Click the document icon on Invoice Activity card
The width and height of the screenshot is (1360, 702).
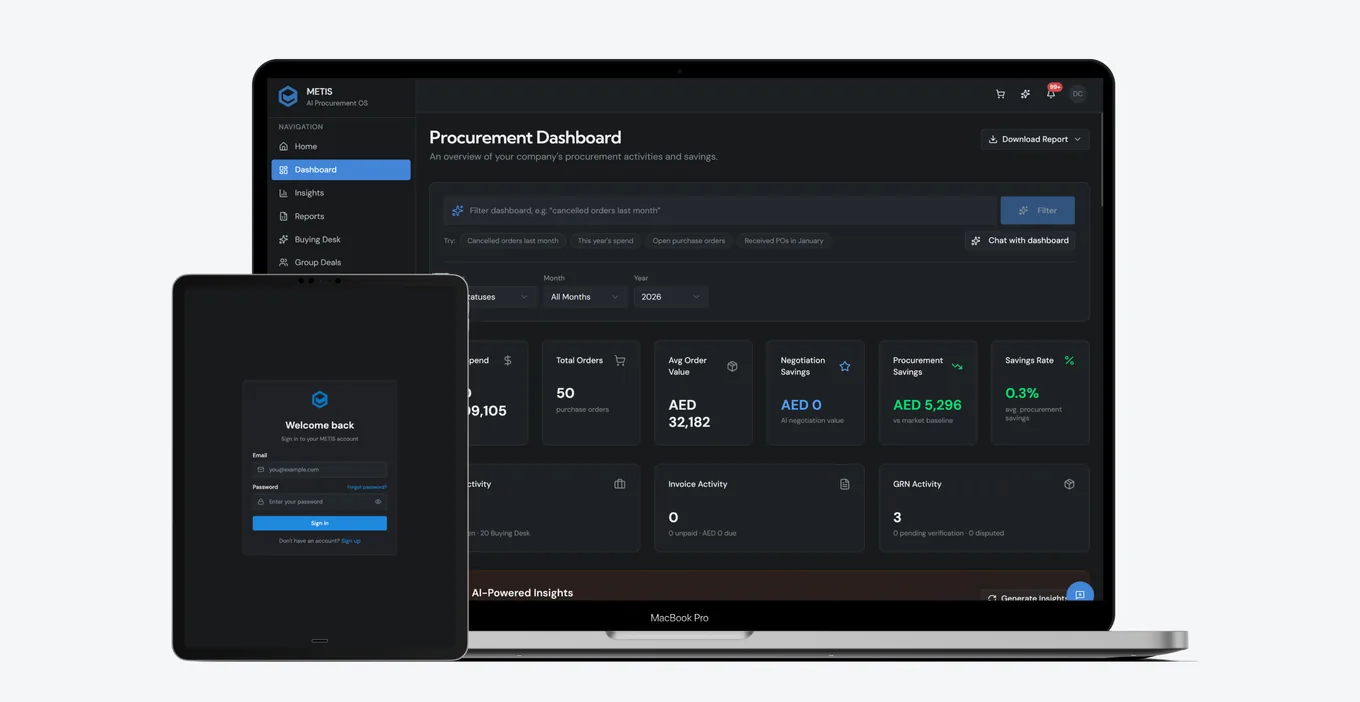844,484
